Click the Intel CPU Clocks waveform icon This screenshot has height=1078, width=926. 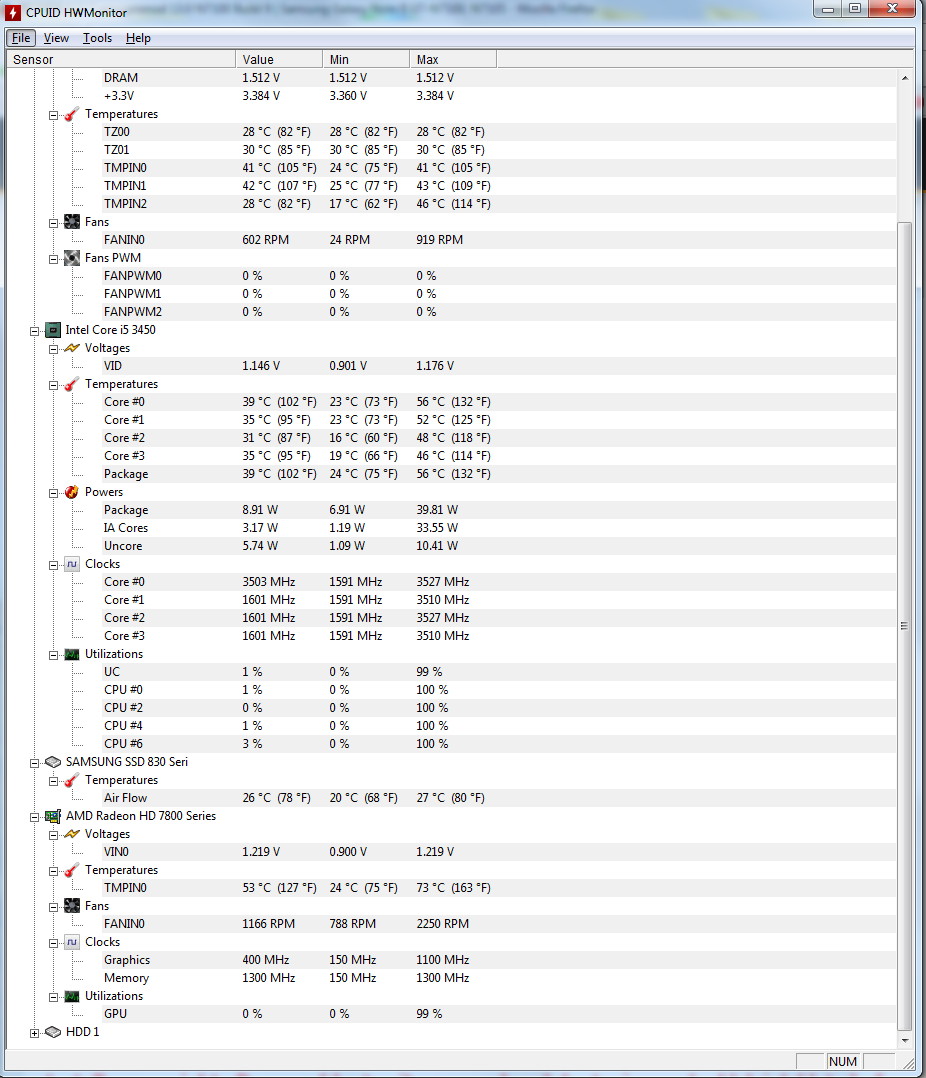pyautogui.click(x=71, y=564)
